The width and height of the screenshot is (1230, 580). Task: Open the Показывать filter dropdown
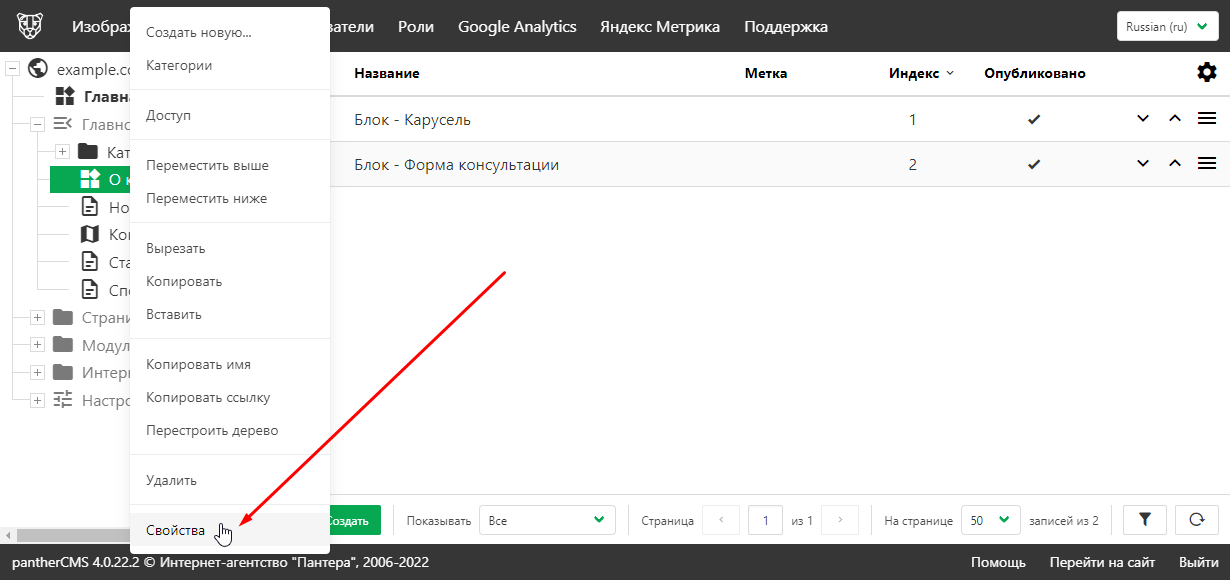pos(547,520)
